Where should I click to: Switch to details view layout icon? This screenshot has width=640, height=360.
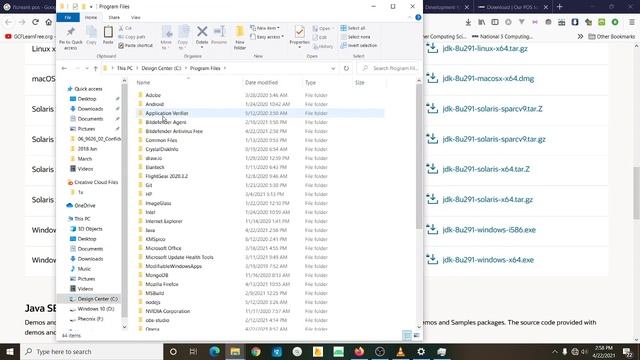pos(407,336)
